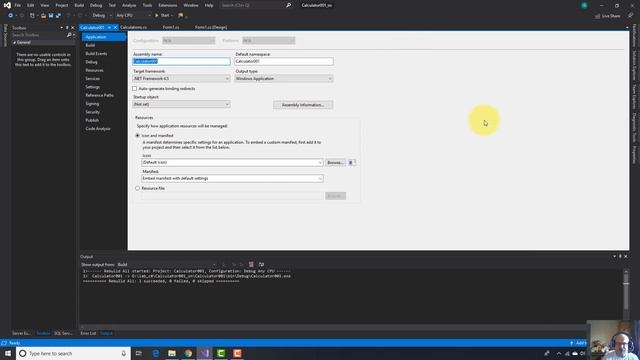Screen dimensions: 640x360
Task: Select the Build page in project properties
Action: point(90,45)
